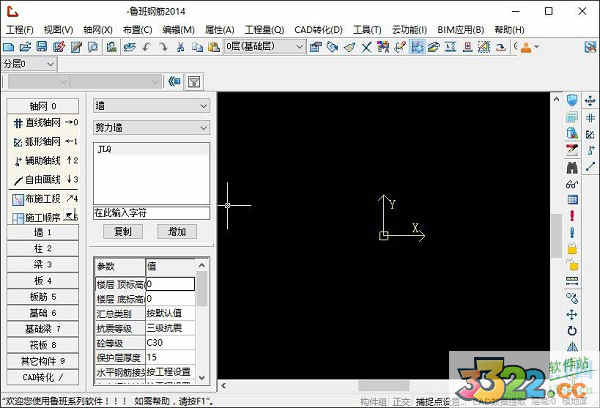Click the yellow closed padlock icon
600x408 pixels.
572,248
